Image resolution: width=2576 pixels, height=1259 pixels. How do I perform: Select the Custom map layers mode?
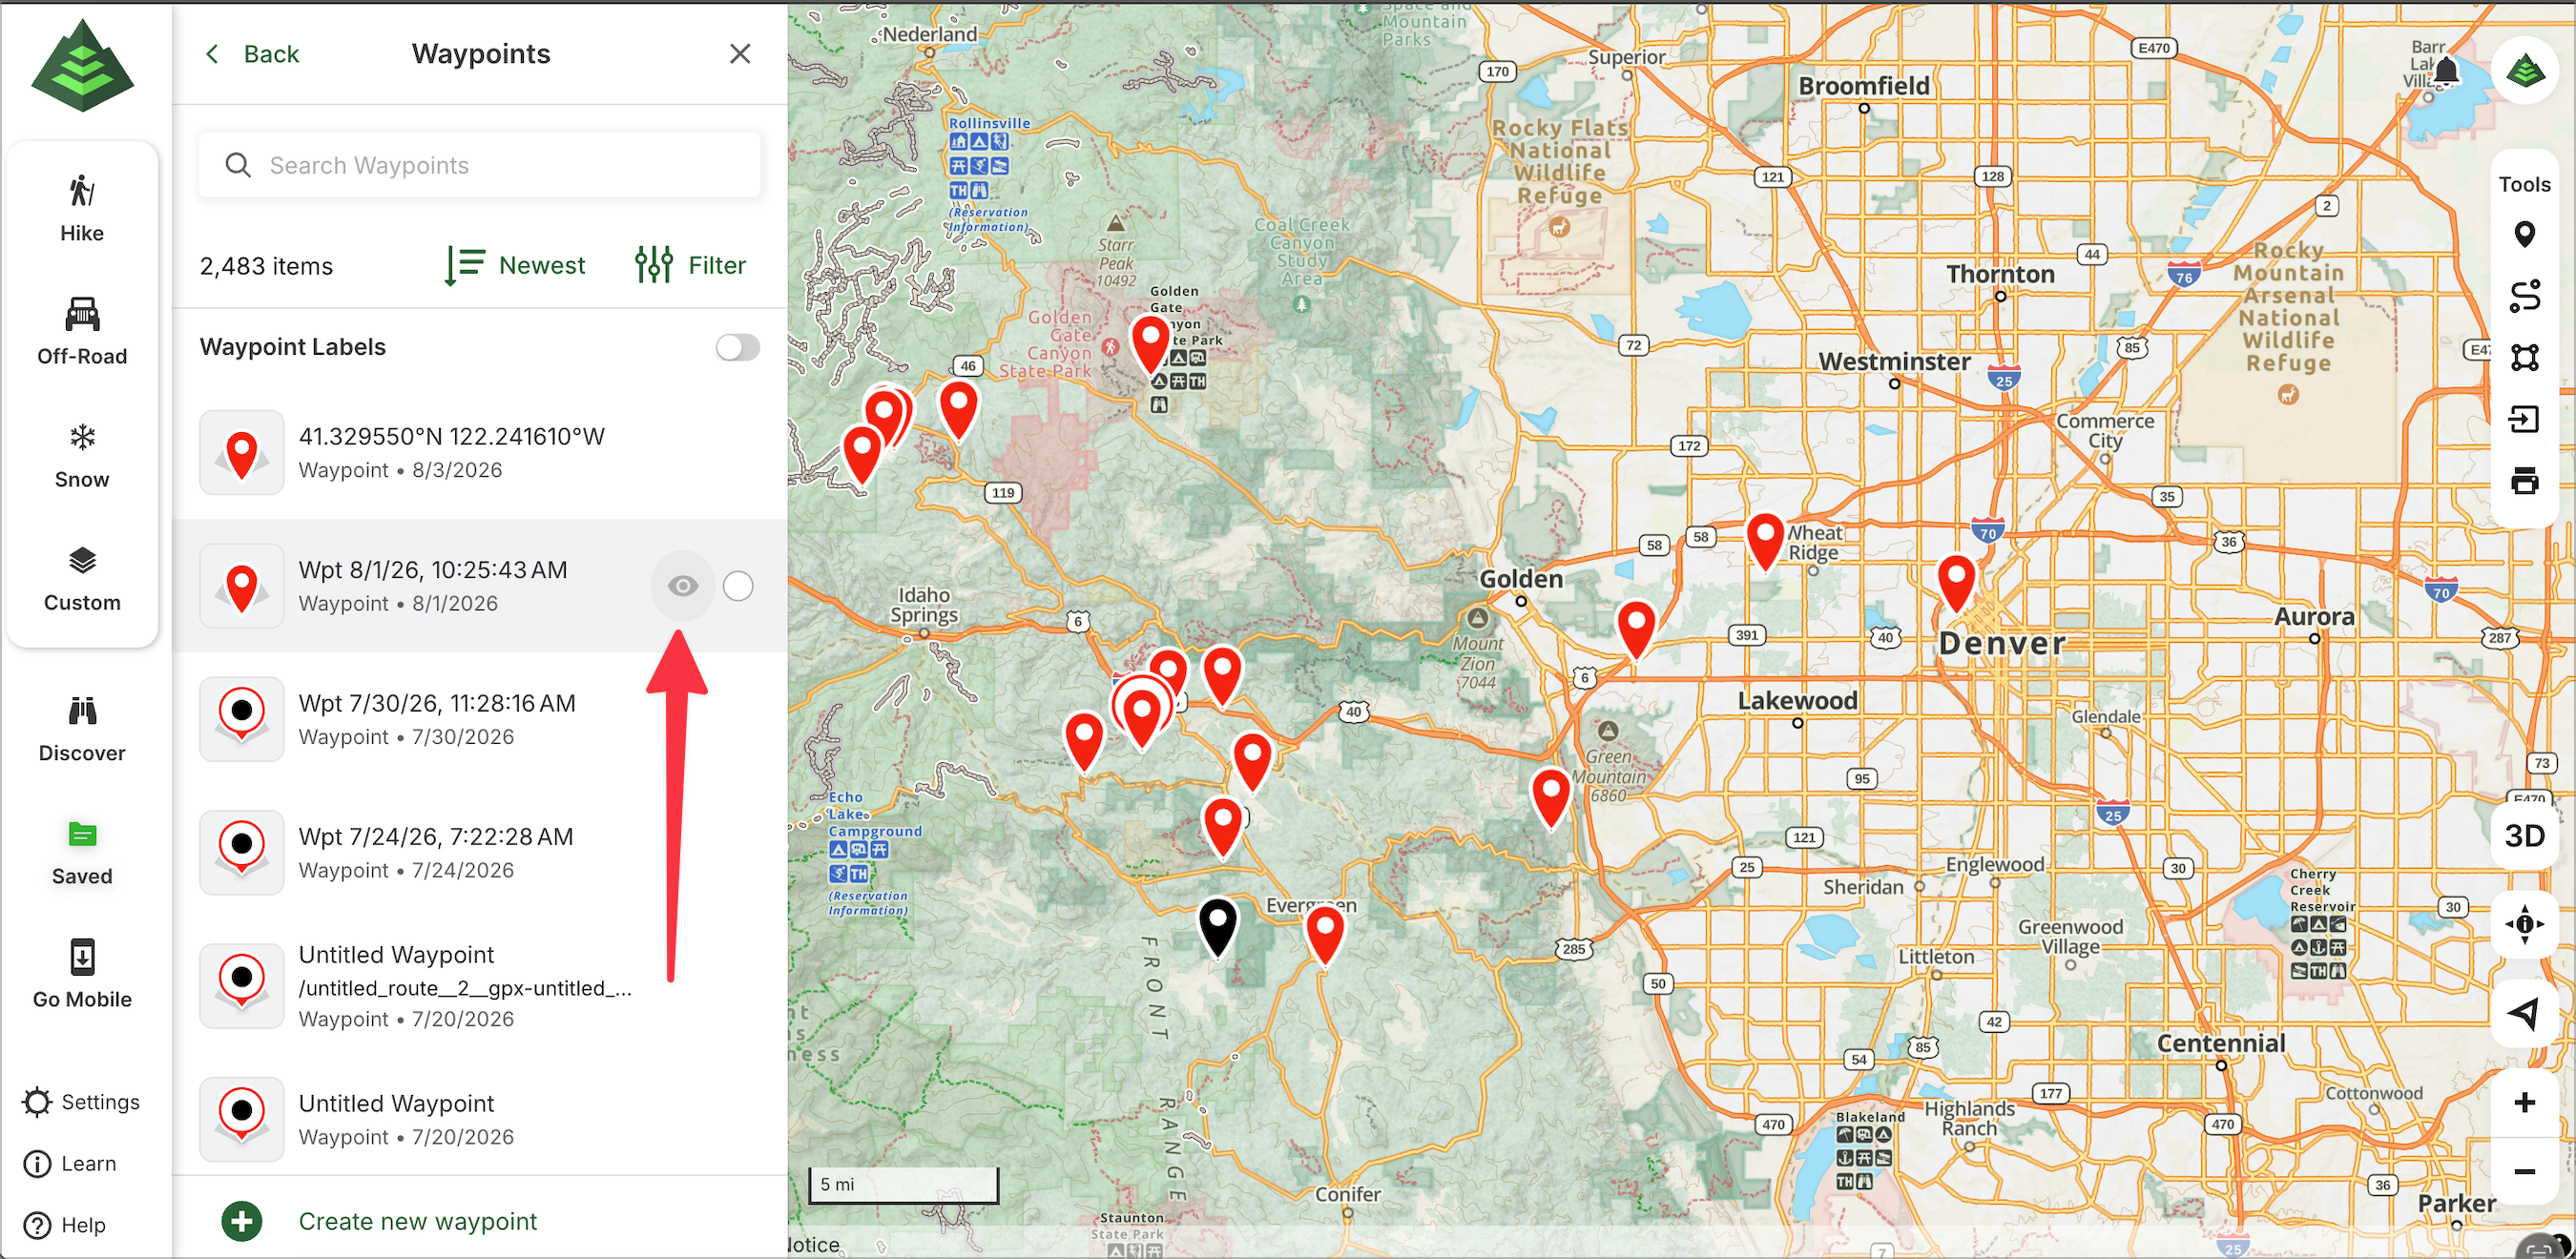point(82,579)
